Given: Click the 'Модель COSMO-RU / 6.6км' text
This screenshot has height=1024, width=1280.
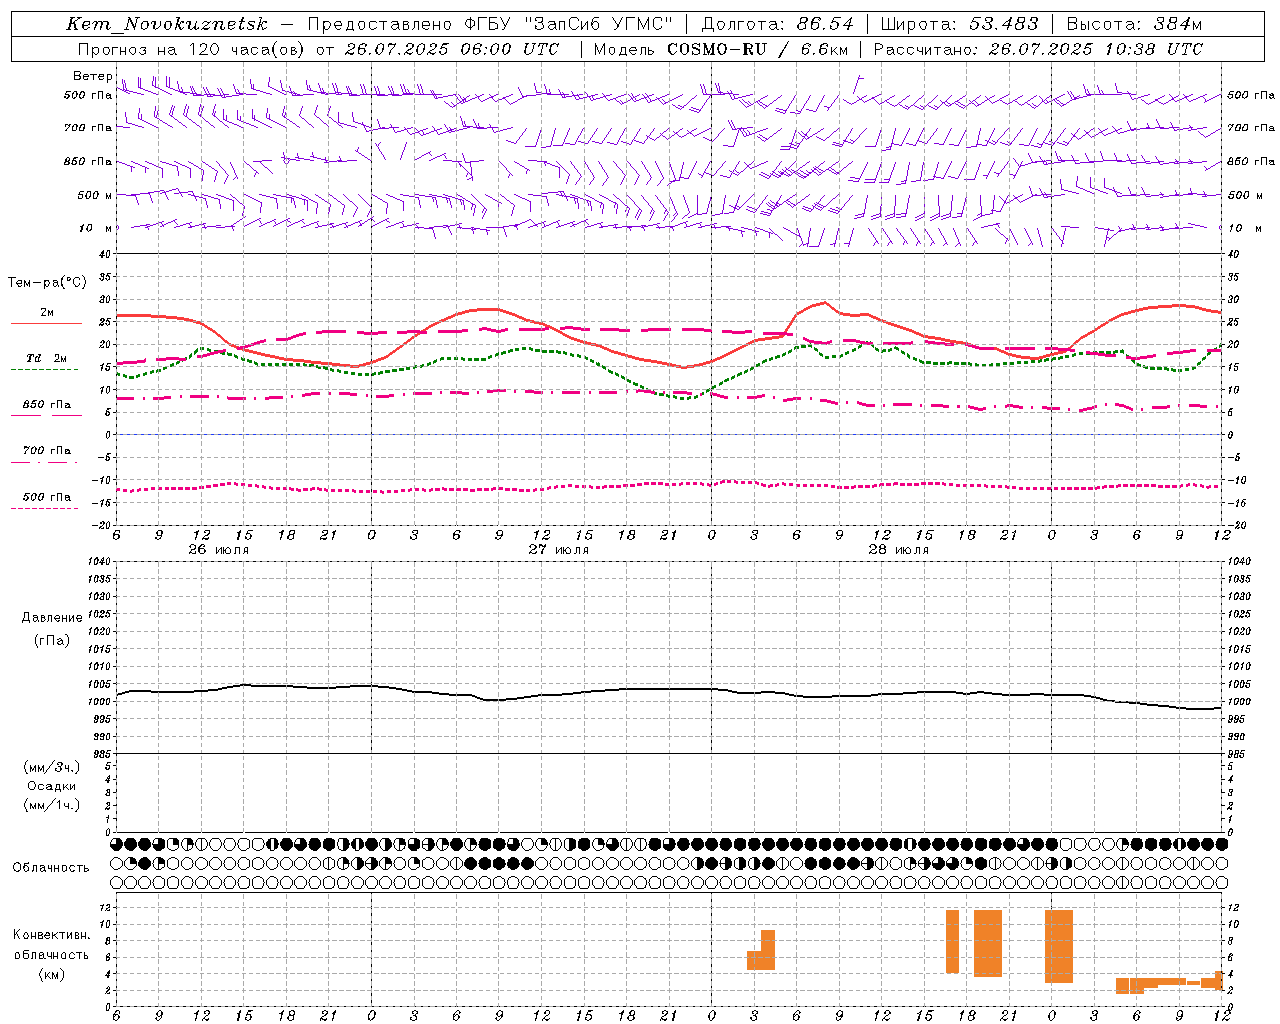Looking at the screenshot, I should pos(720,49).
